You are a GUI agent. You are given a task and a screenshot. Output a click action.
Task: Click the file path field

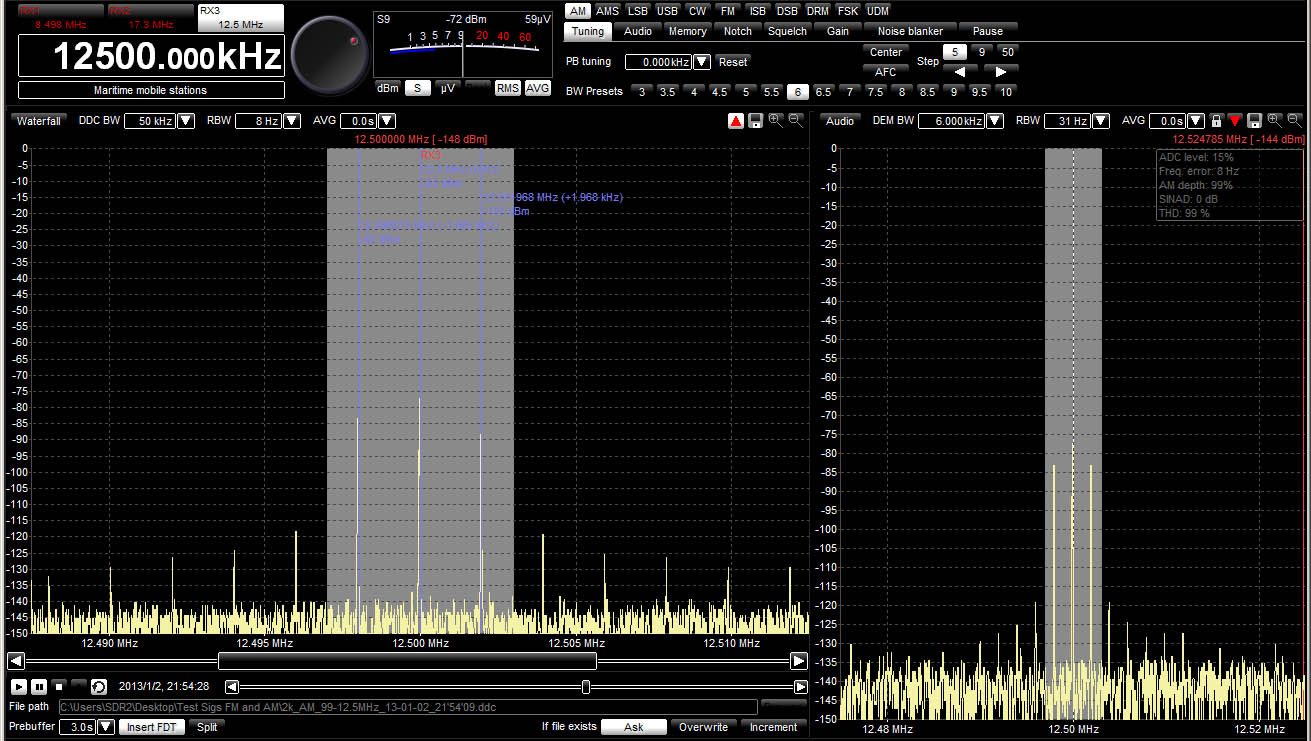(x=408, y=707)
